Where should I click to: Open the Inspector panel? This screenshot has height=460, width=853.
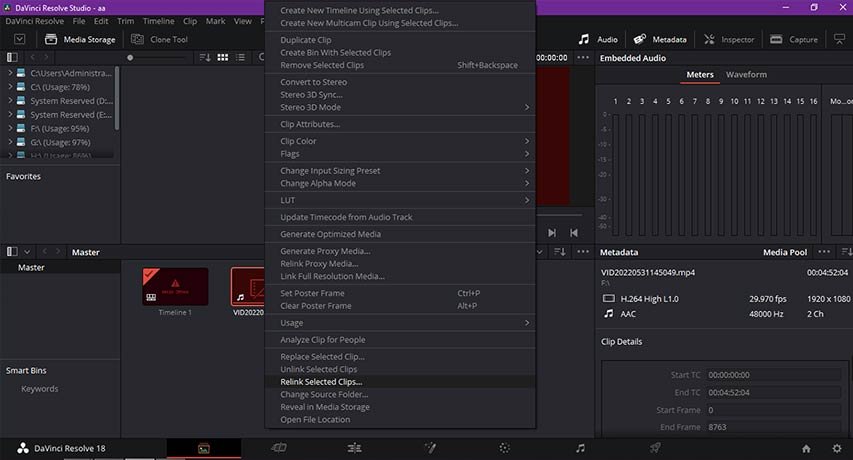(x=729, y=39)
